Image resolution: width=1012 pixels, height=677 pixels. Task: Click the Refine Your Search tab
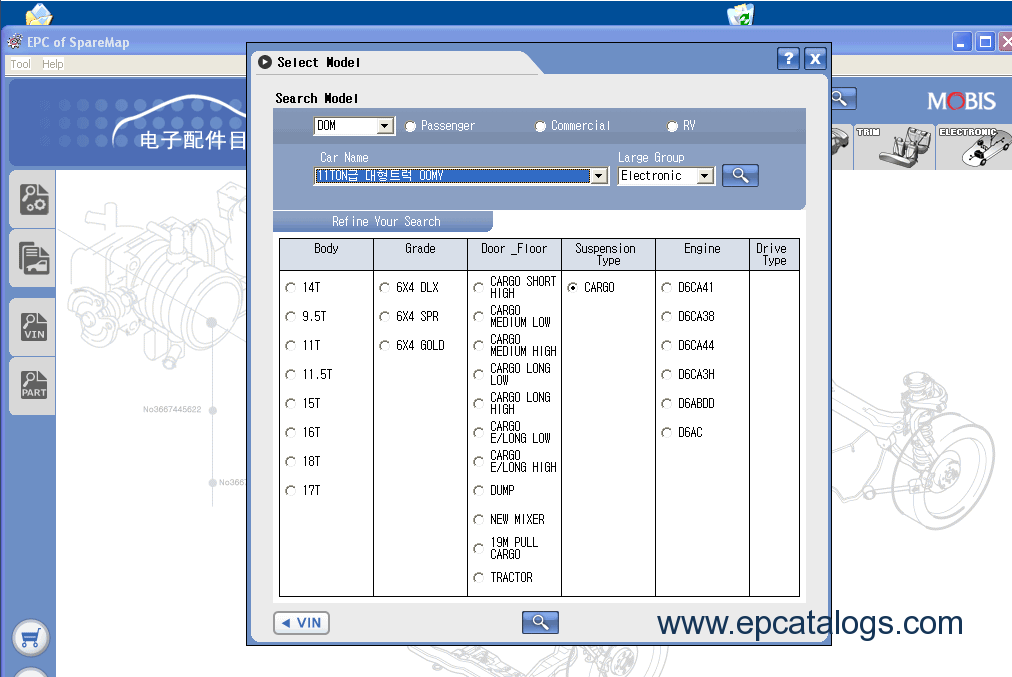tap(383, 221)
